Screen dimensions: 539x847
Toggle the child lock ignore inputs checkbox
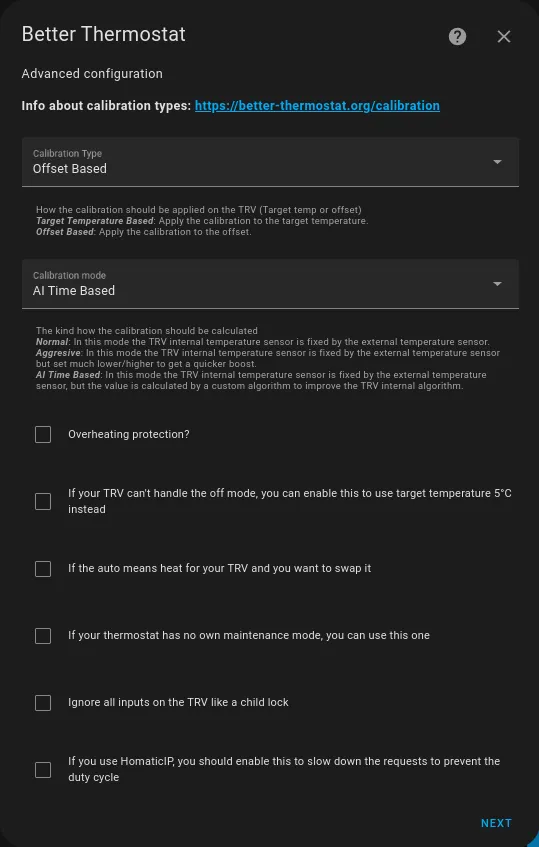click(x=43, y=702)
